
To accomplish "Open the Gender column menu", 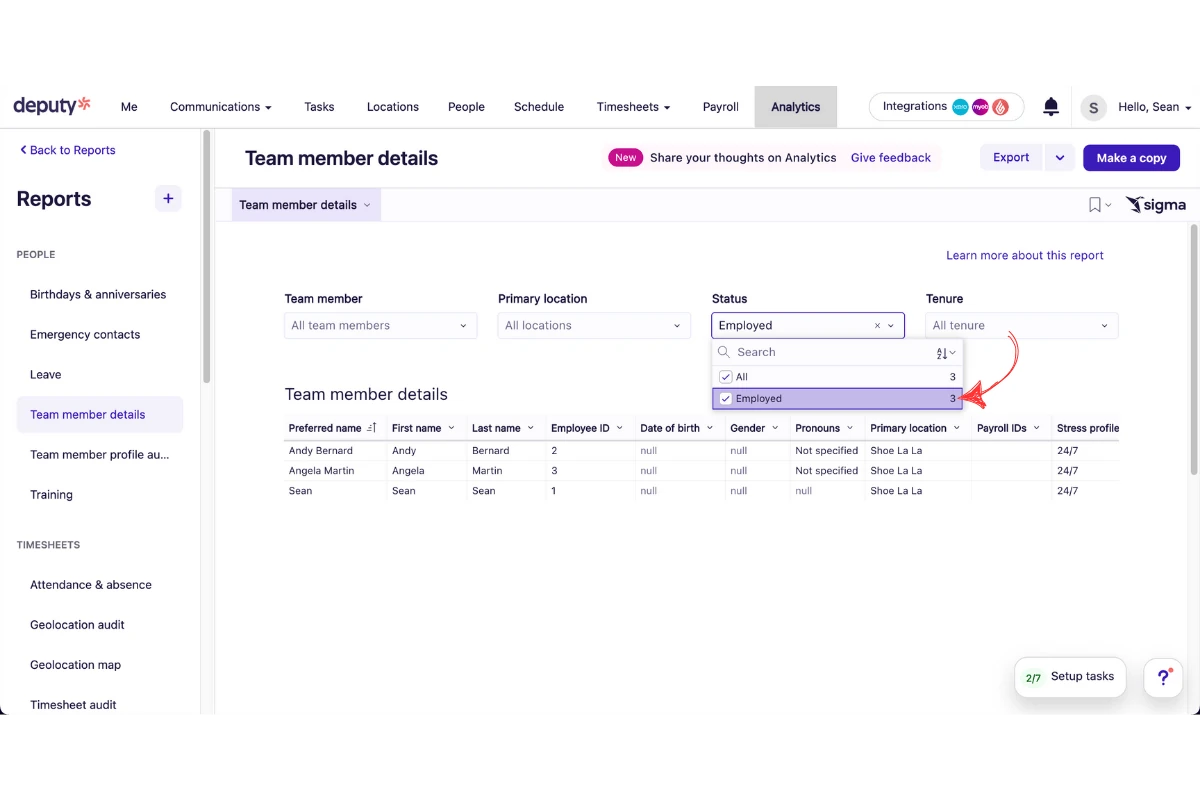I will [775, 428].
